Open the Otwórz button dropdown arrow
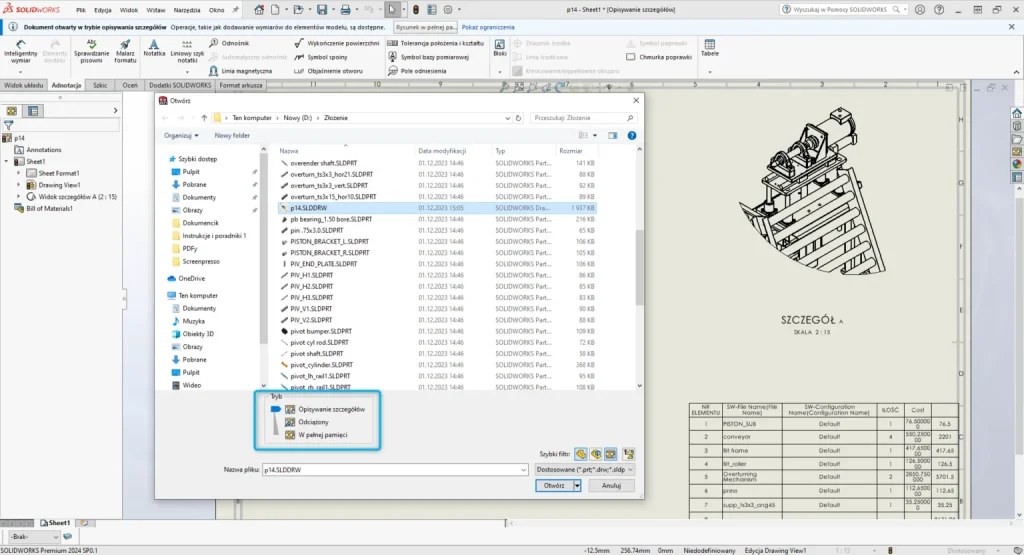 (577, 486)
